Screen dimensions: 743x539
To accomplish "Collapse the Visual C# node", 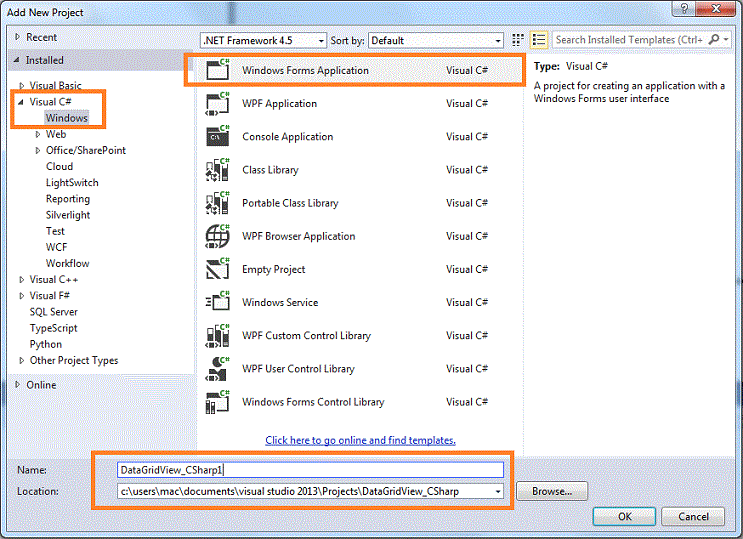I will tap(21, 101).
